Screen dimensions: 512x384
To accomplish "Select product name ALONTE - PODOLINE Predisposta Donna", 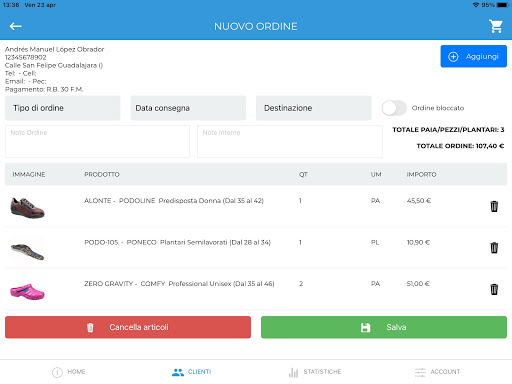I will [x=174, y=201].
